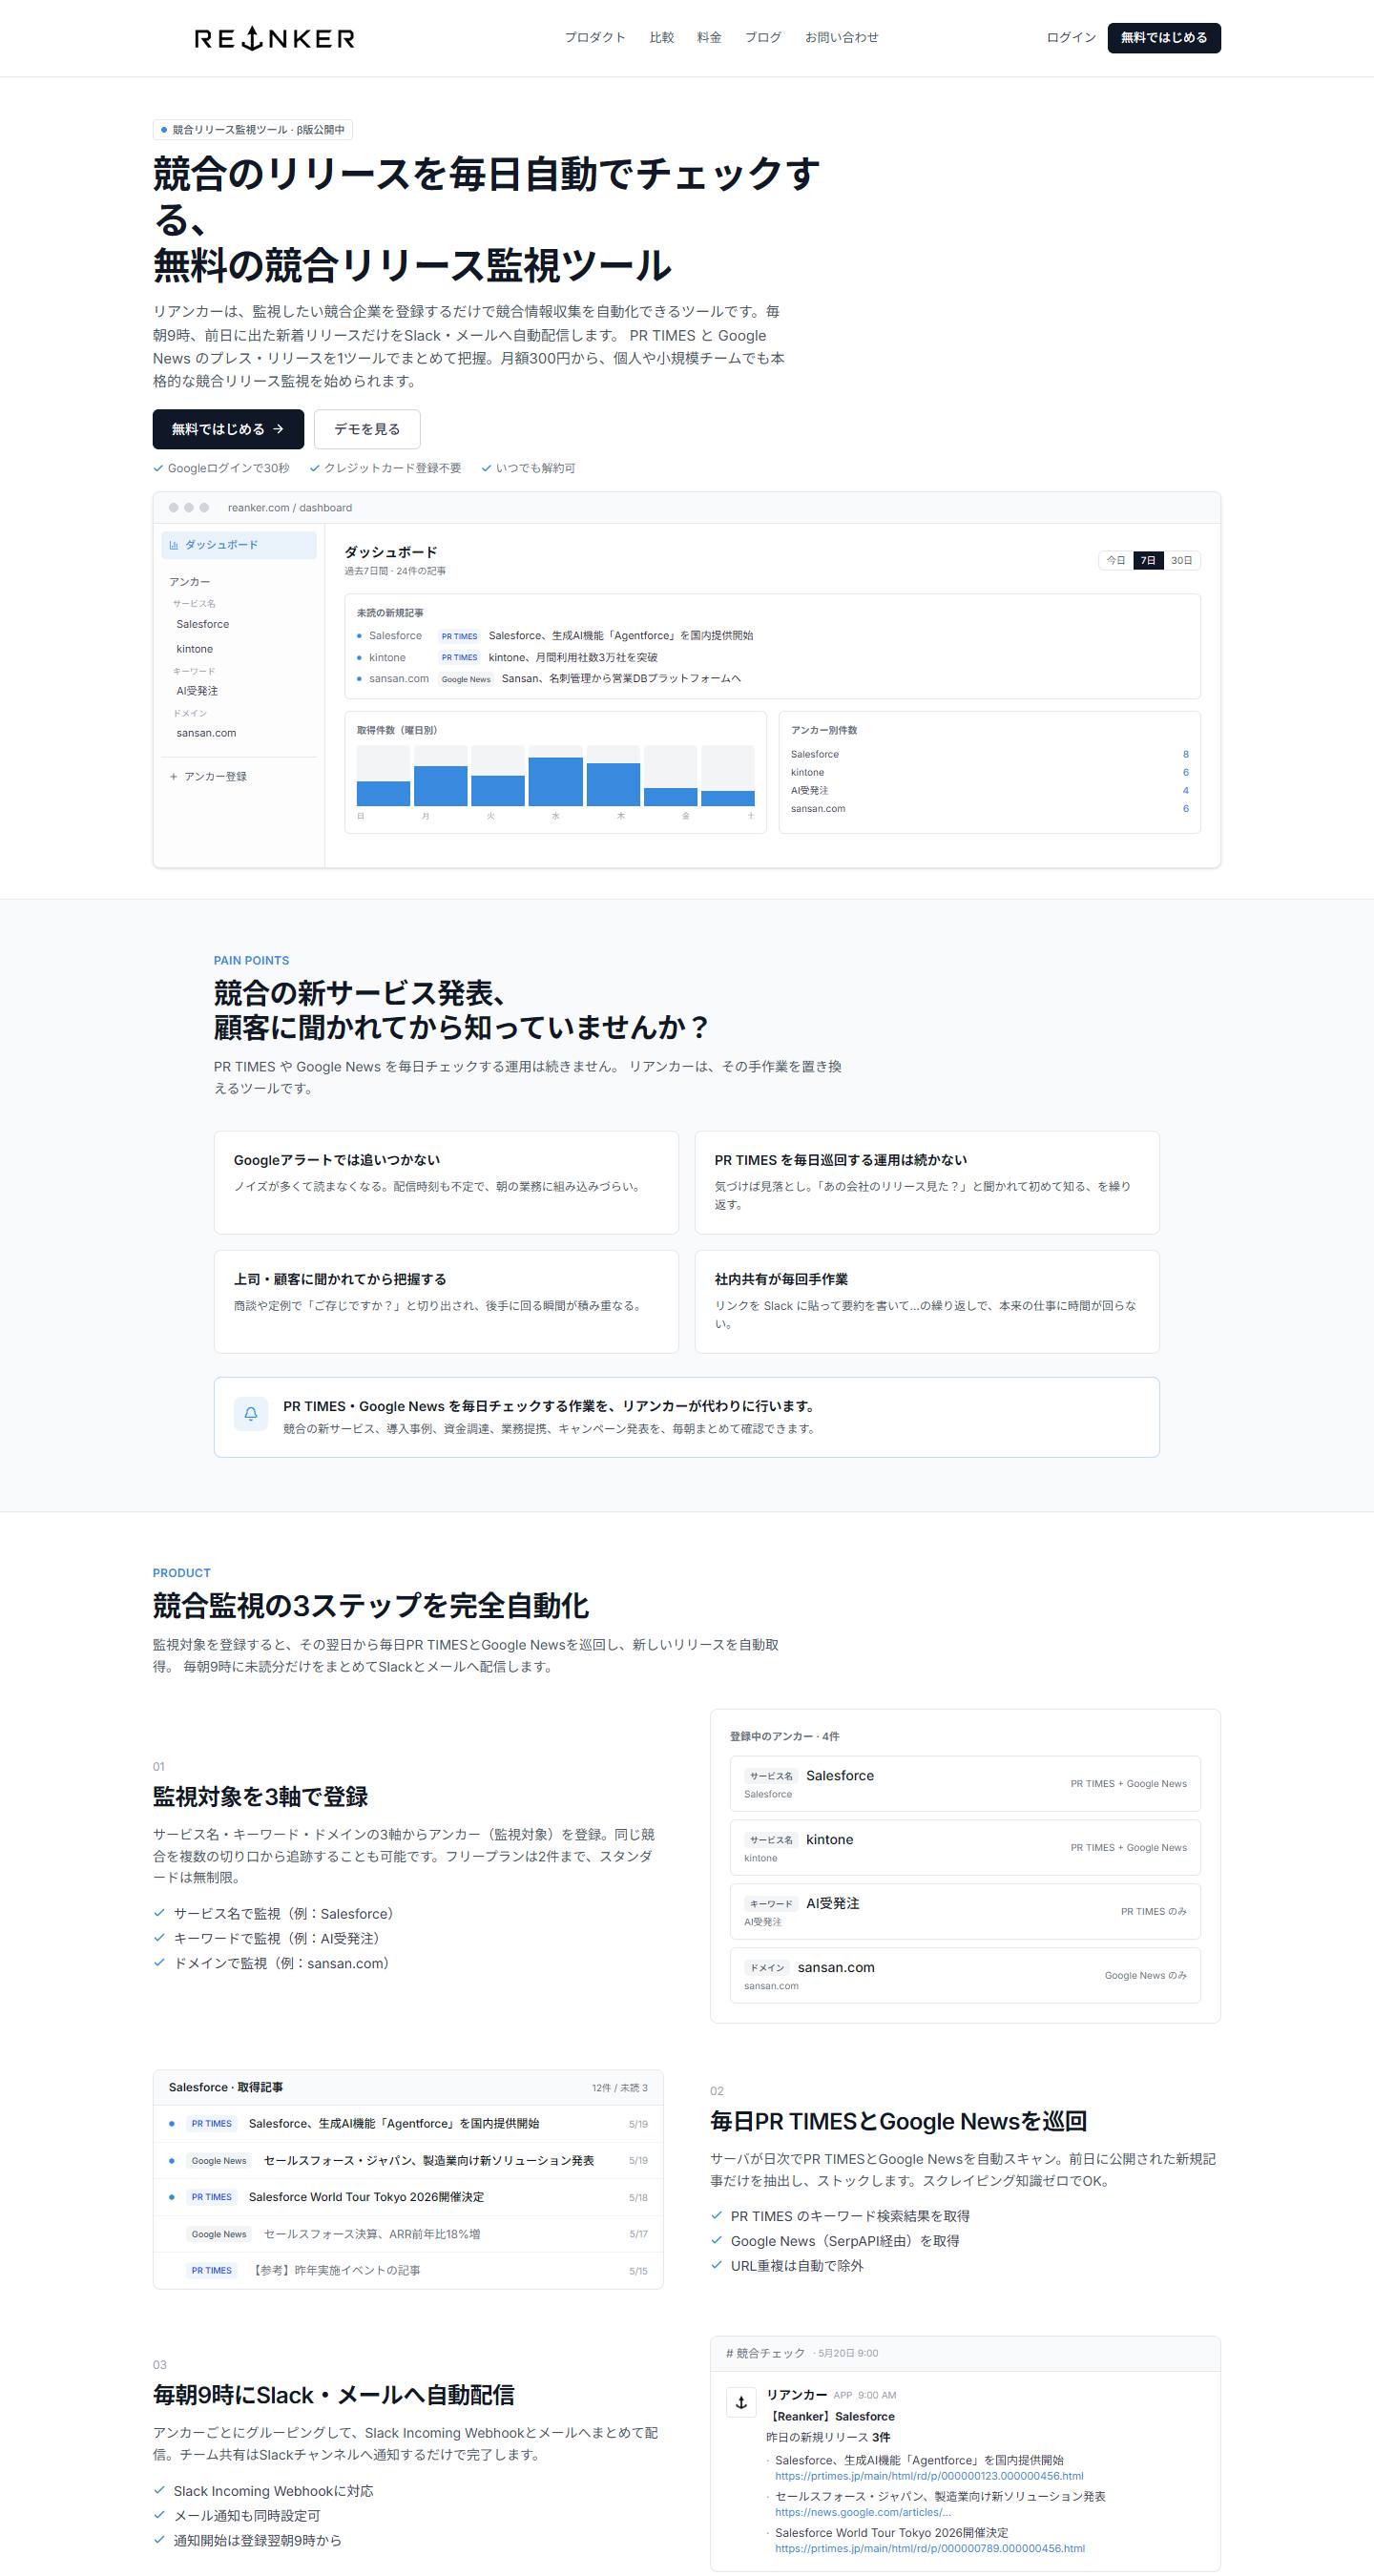Click the checkmark beside いつでも解約可
This screenshot has height=2576, width=1374.
click(x=487, y=468)
